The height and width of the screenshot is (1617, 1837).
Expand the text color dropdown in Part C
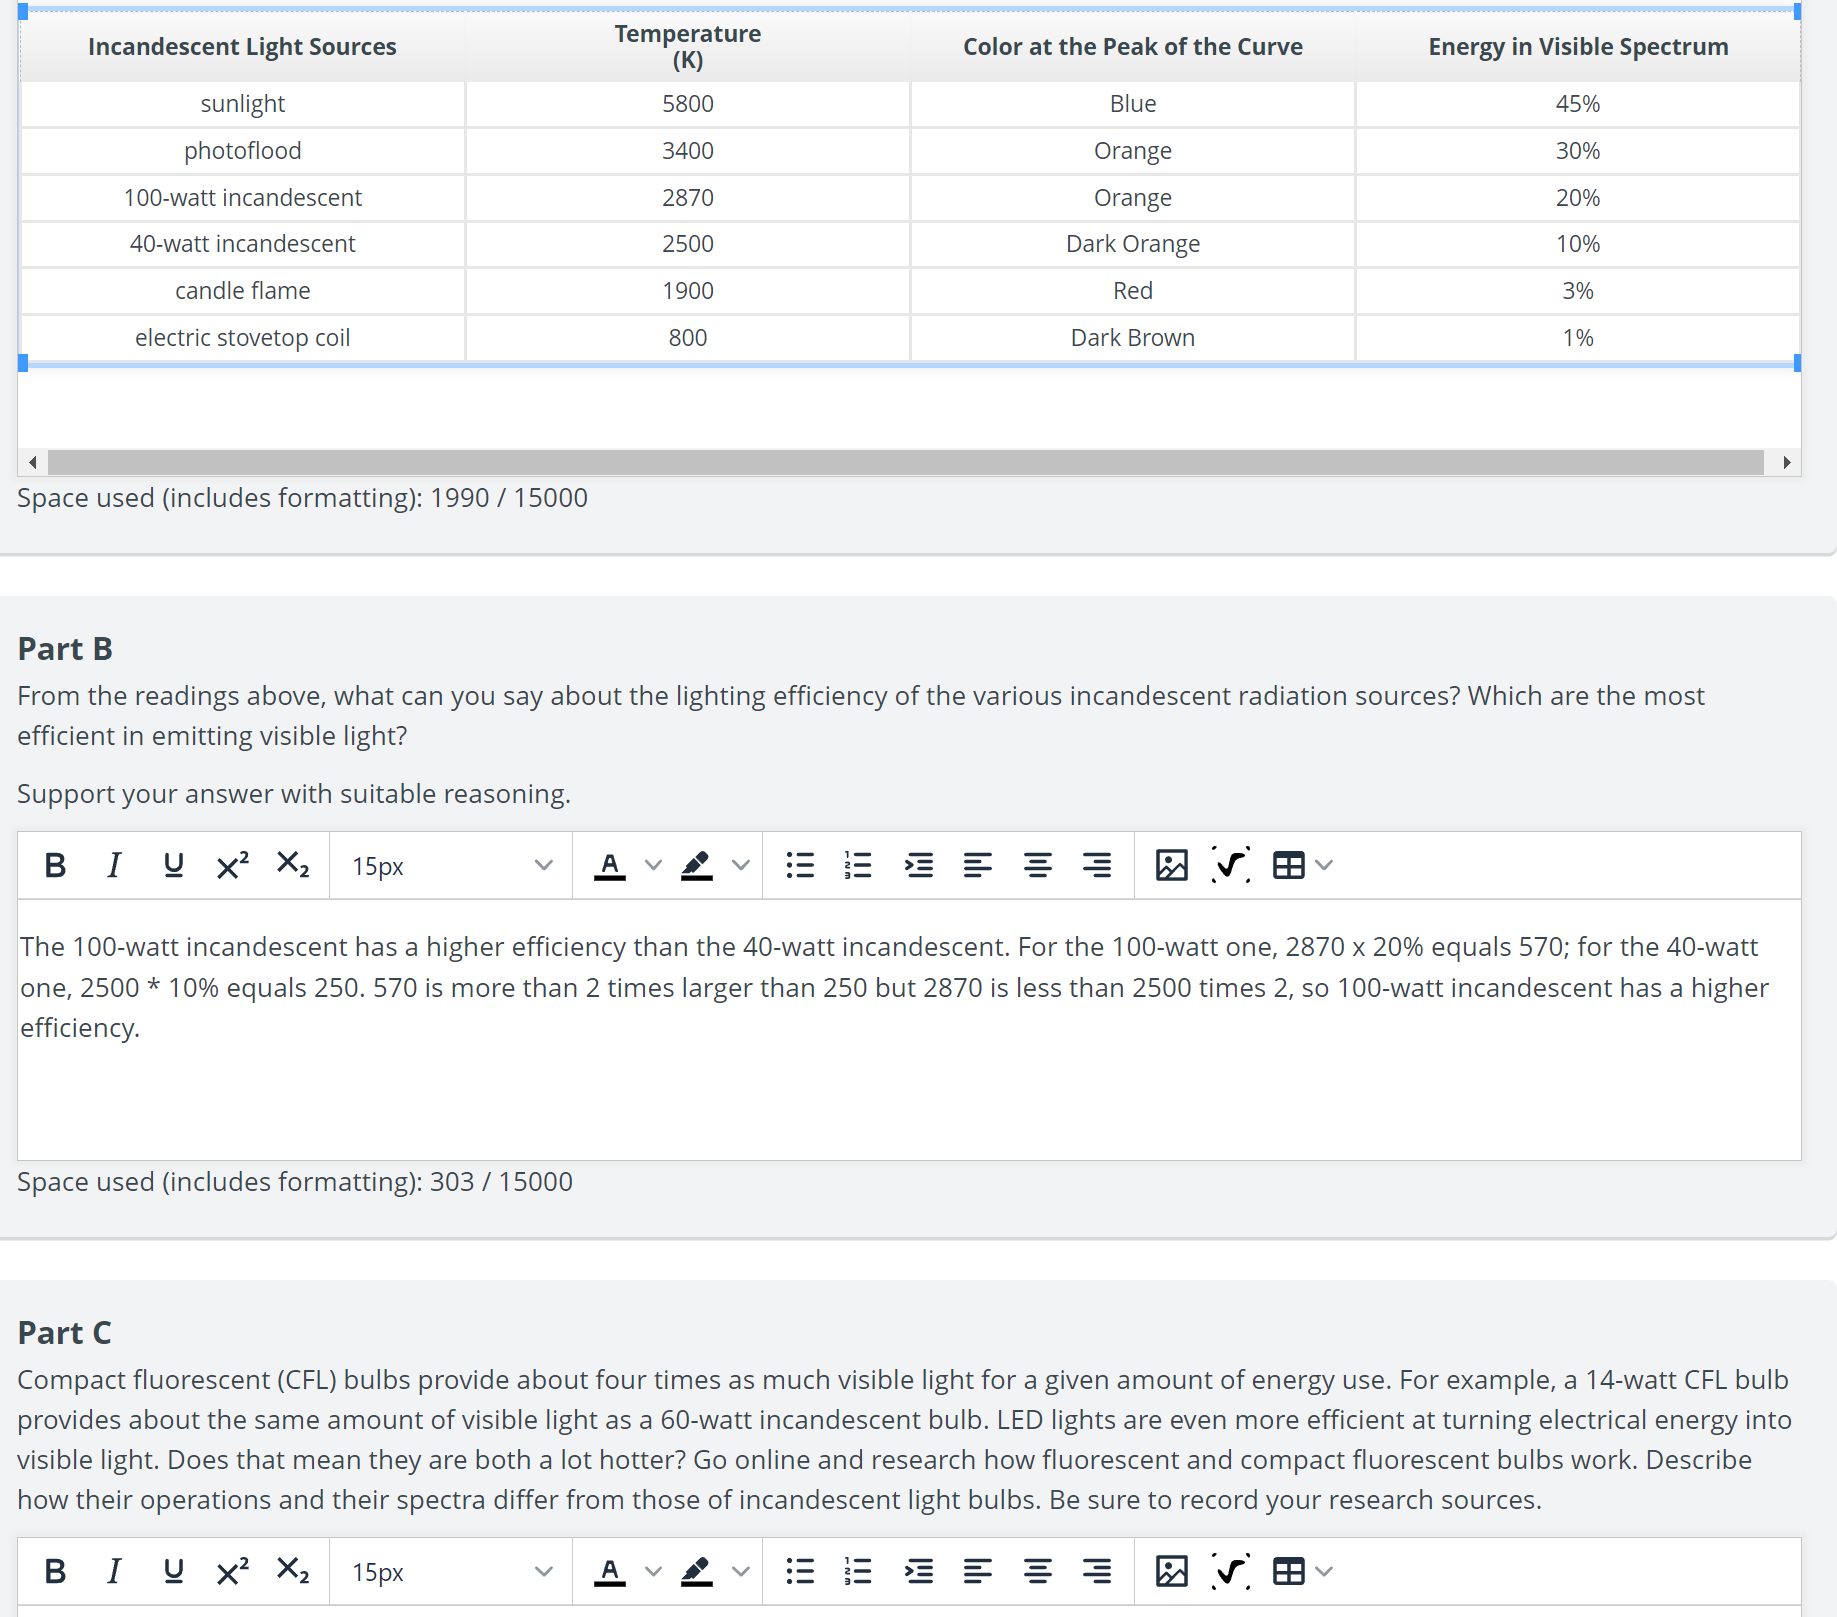(x=654, y=1571)
